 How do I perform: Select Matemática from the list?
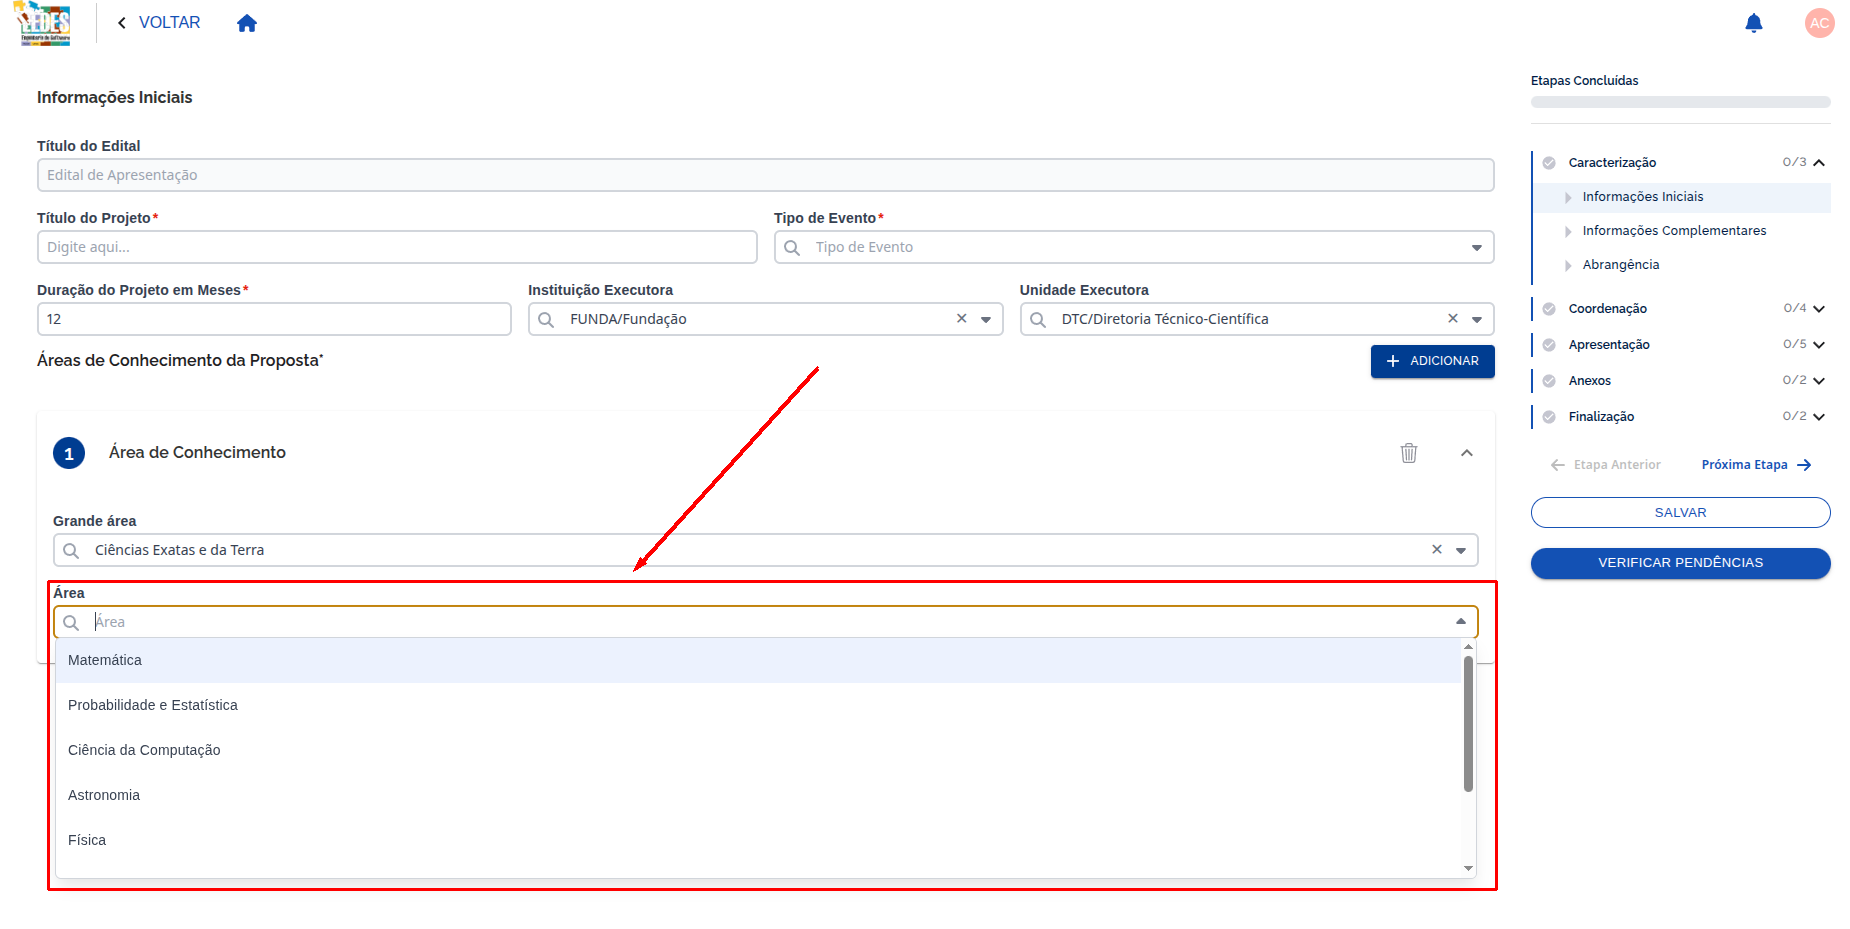coord(758,660)
